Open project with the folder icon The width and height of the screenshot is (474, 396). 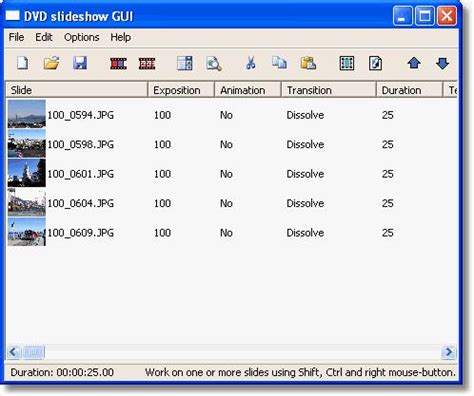click(51, 63)
